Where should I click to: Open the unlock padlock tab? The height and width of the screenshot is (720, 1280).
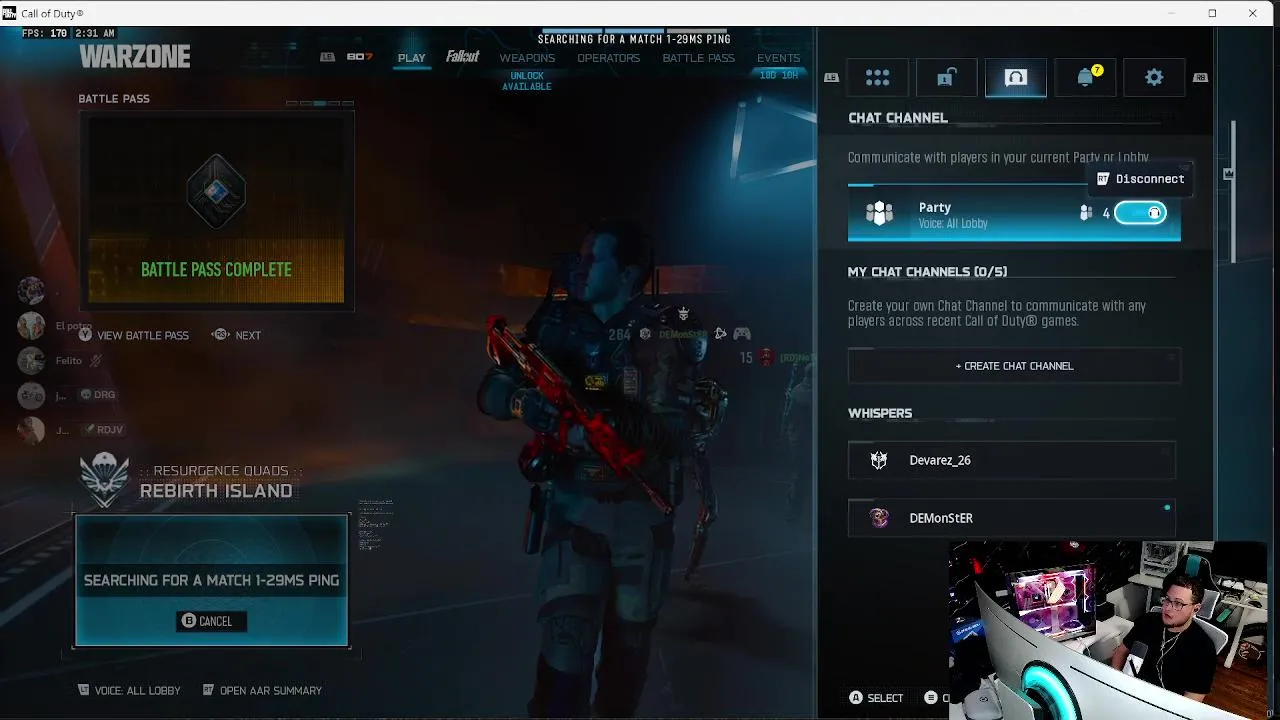[946, 78]
